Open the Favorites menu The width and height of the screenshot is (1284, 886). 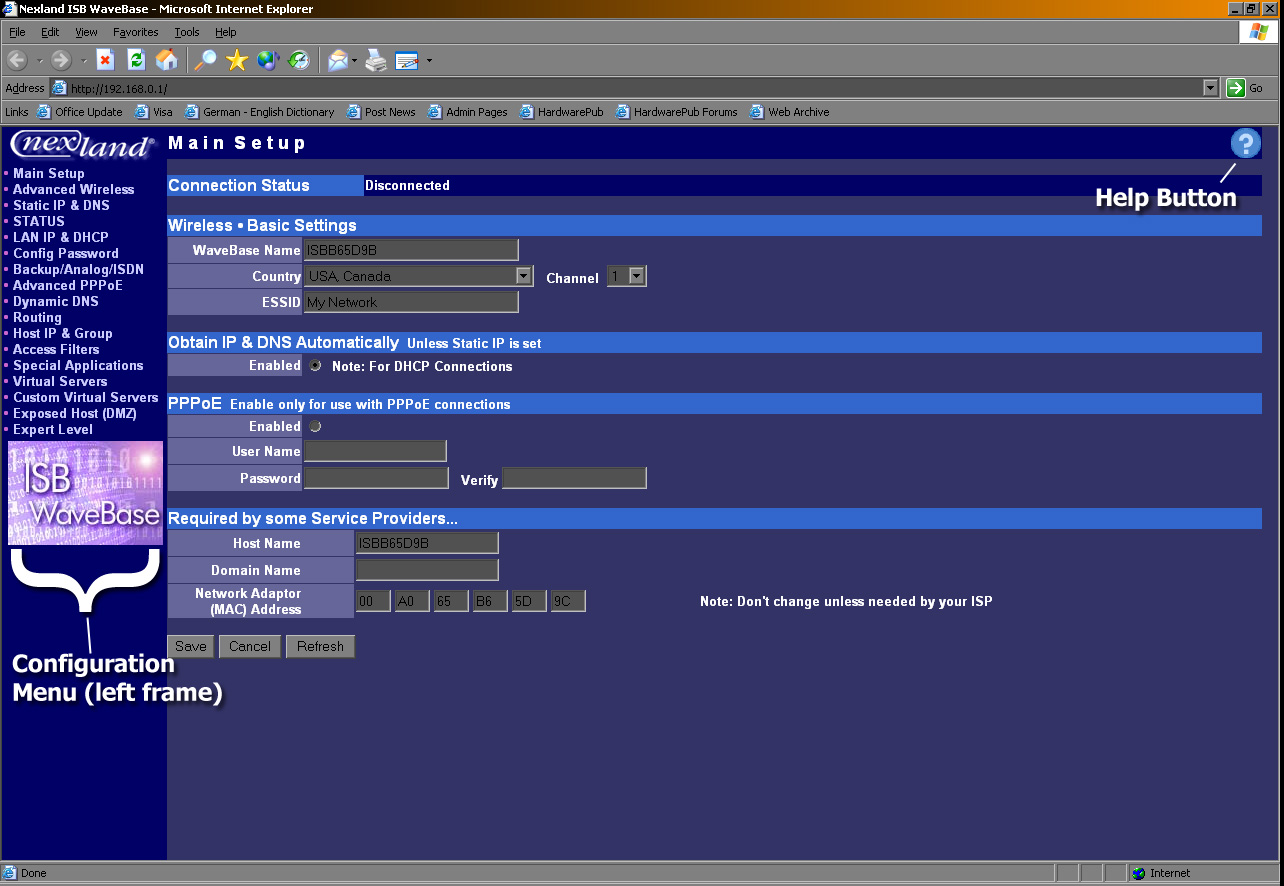[135, 32]
